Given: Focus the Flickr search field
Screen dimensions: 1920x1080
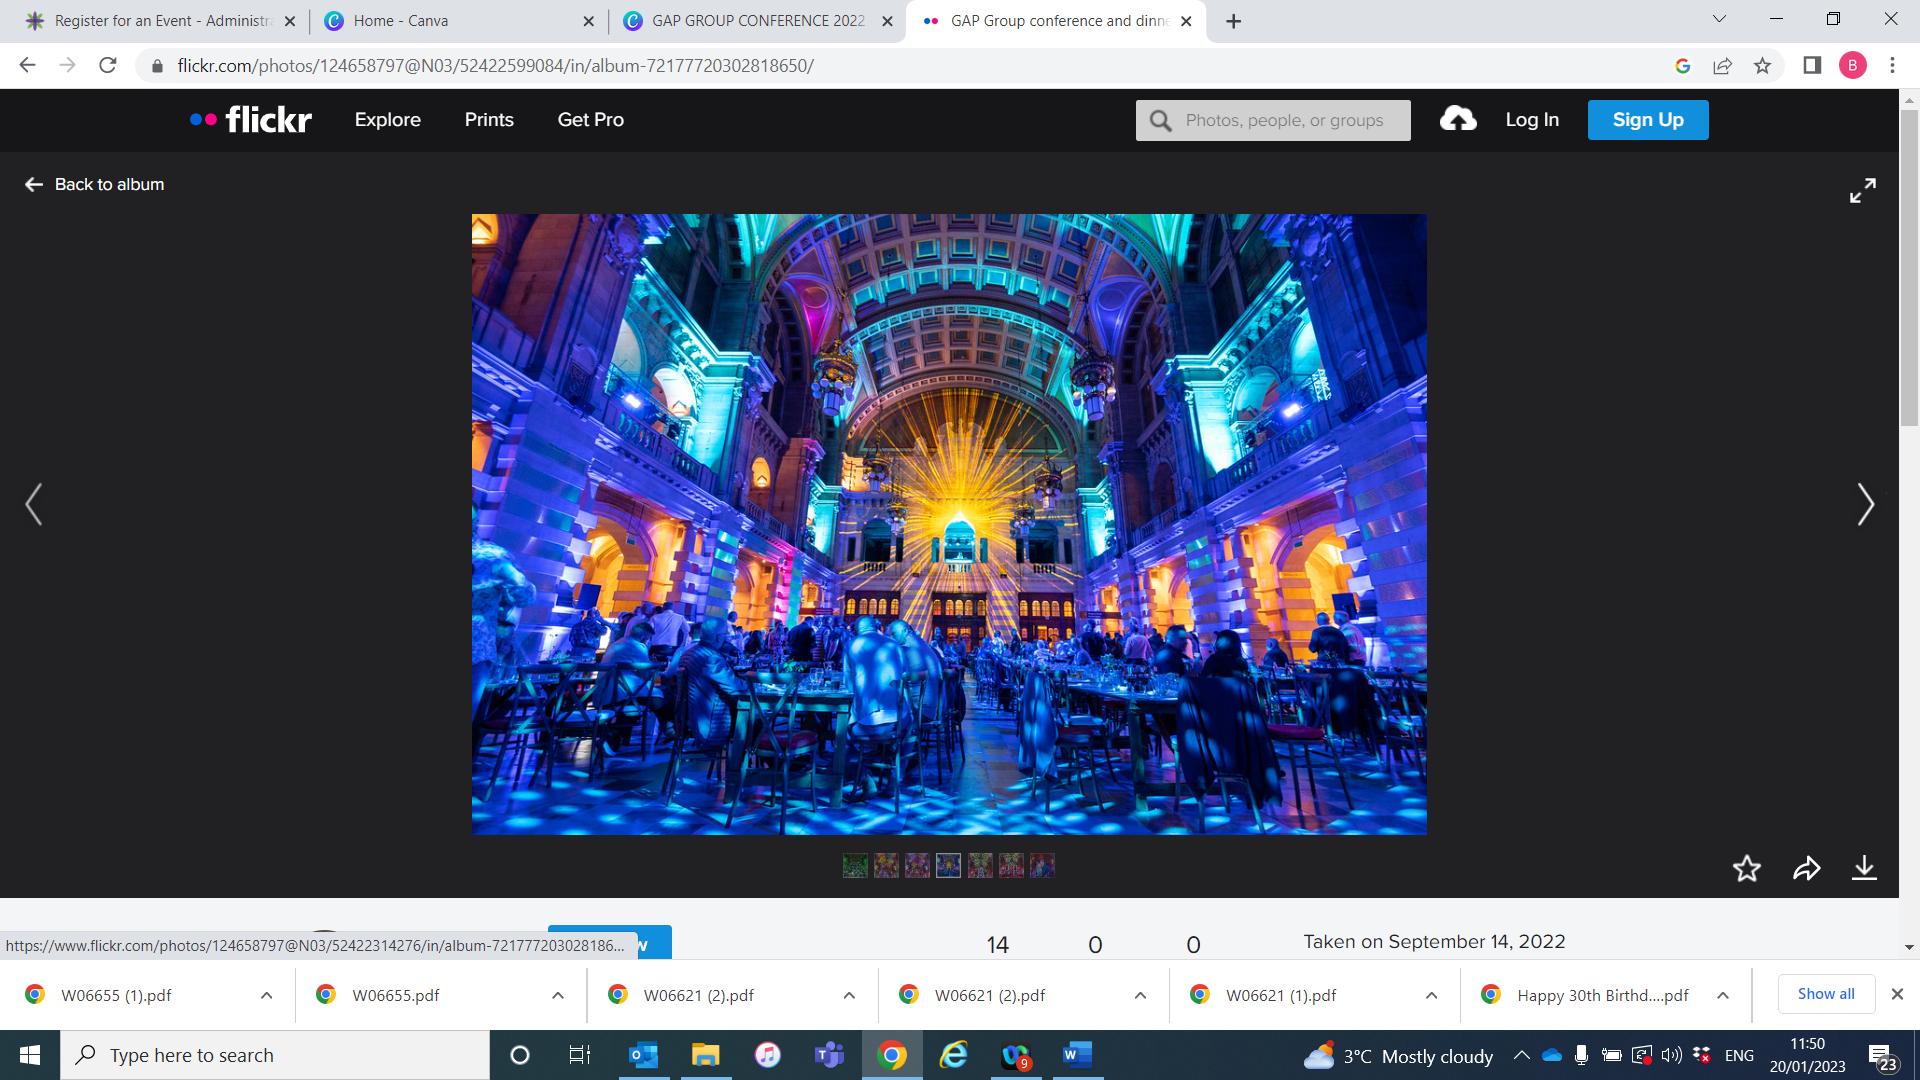Looking at the screenshot, I should point(1284,120).
